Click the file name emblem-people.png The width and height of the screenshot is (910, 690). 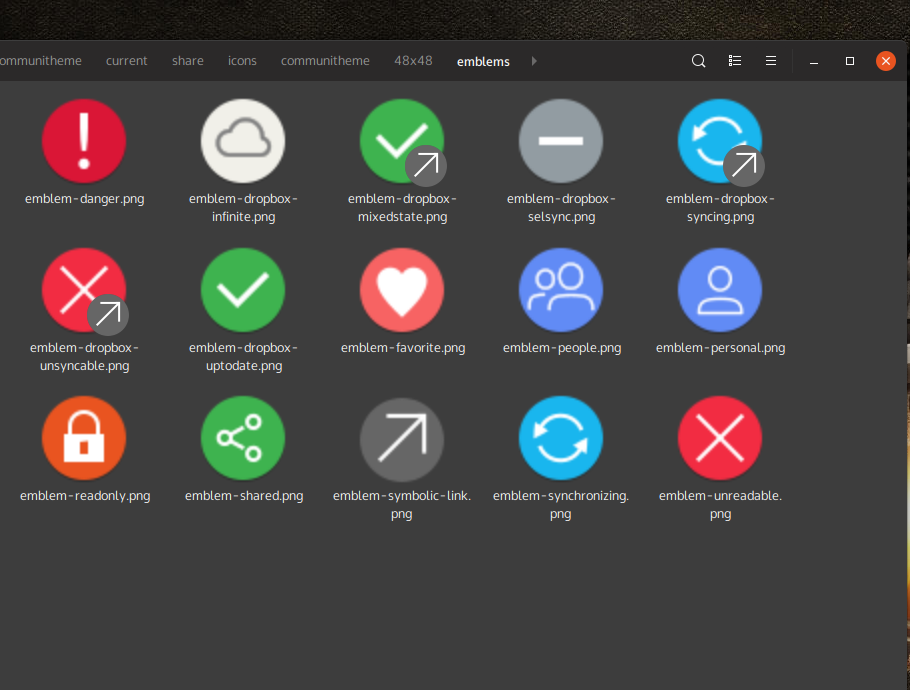[x=562, y=348]
